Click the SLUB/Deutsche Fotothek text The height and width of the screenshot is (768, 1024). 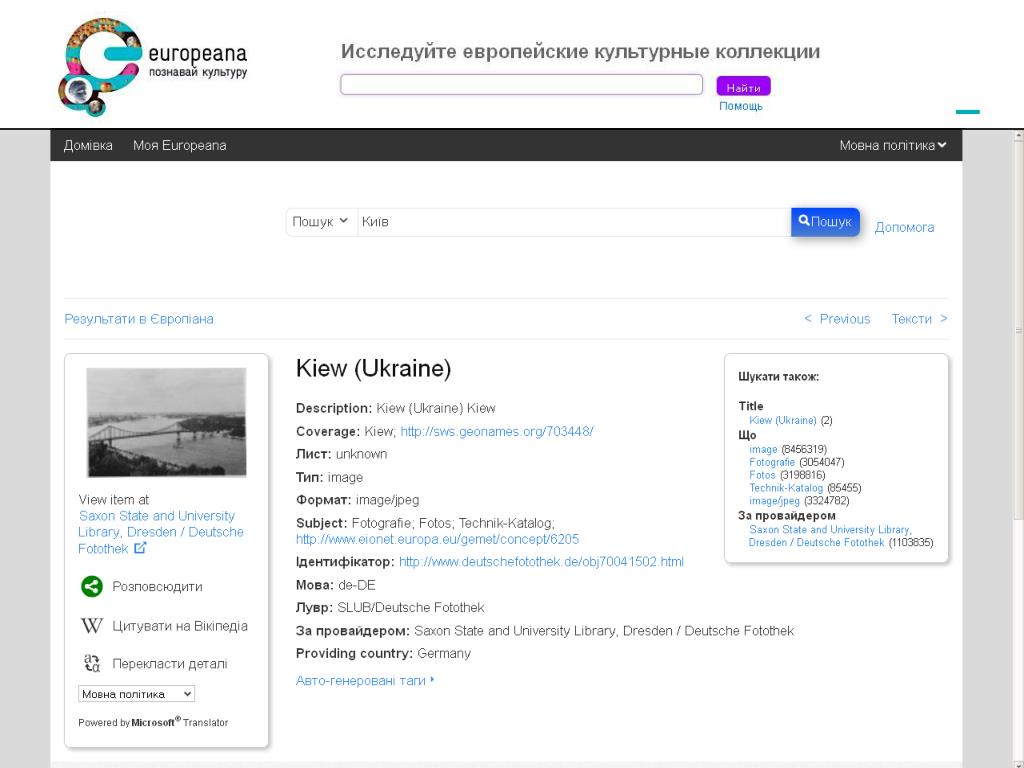point(411,607)
